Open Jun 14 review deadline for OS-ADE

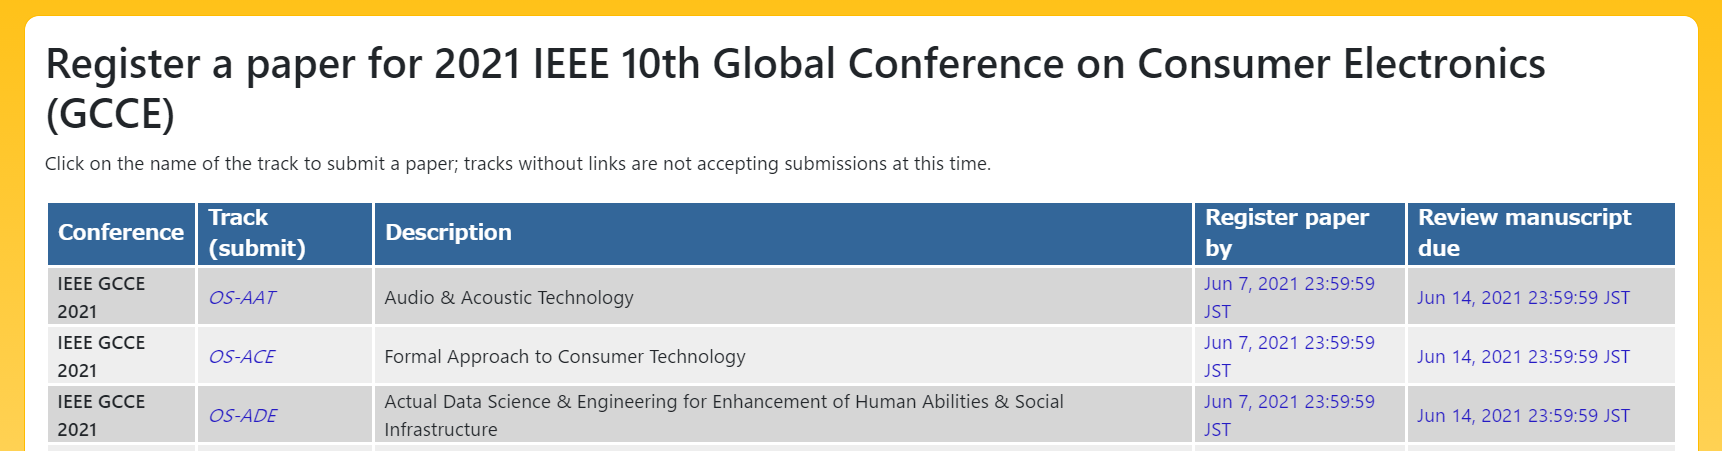[x=1523, y=415]
